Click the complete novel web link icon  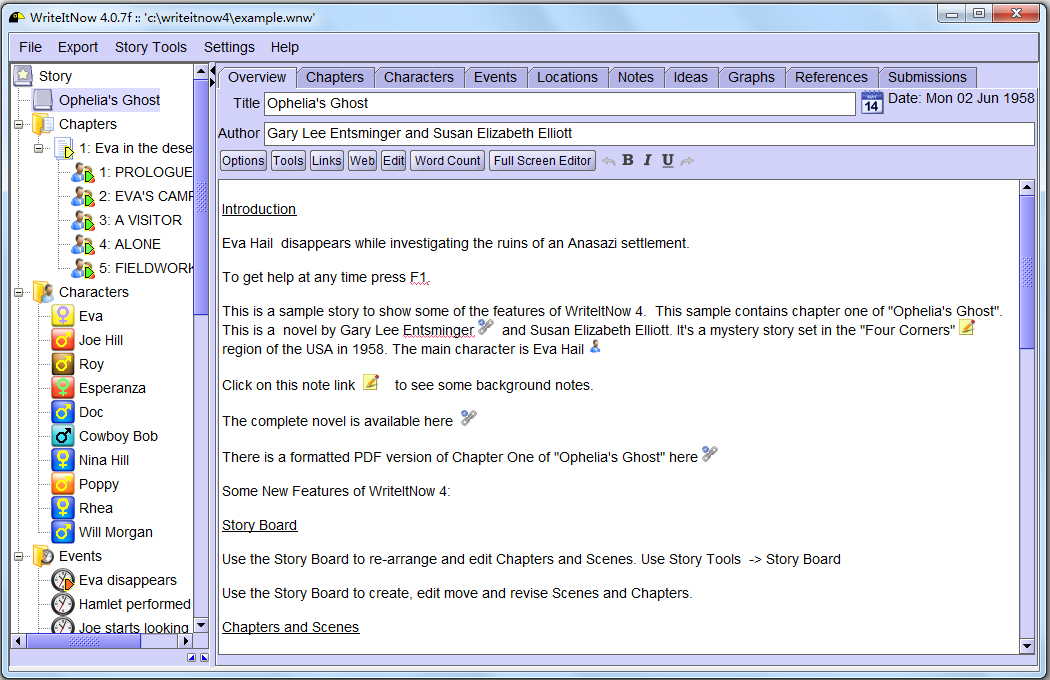click(x=469, y=418)
